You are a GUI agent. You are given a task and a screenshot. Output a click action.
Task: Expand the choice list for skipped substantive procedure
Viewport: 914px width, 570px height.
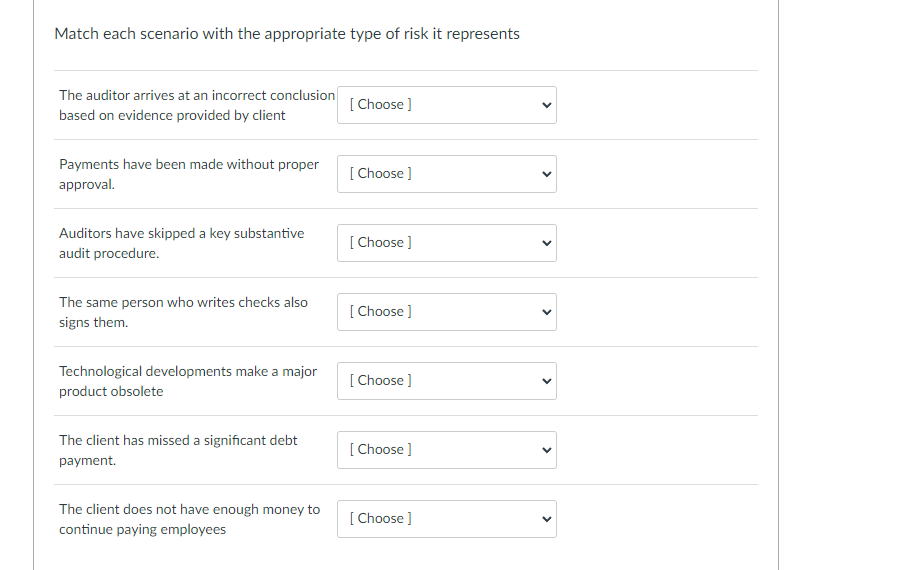point(446,243)
